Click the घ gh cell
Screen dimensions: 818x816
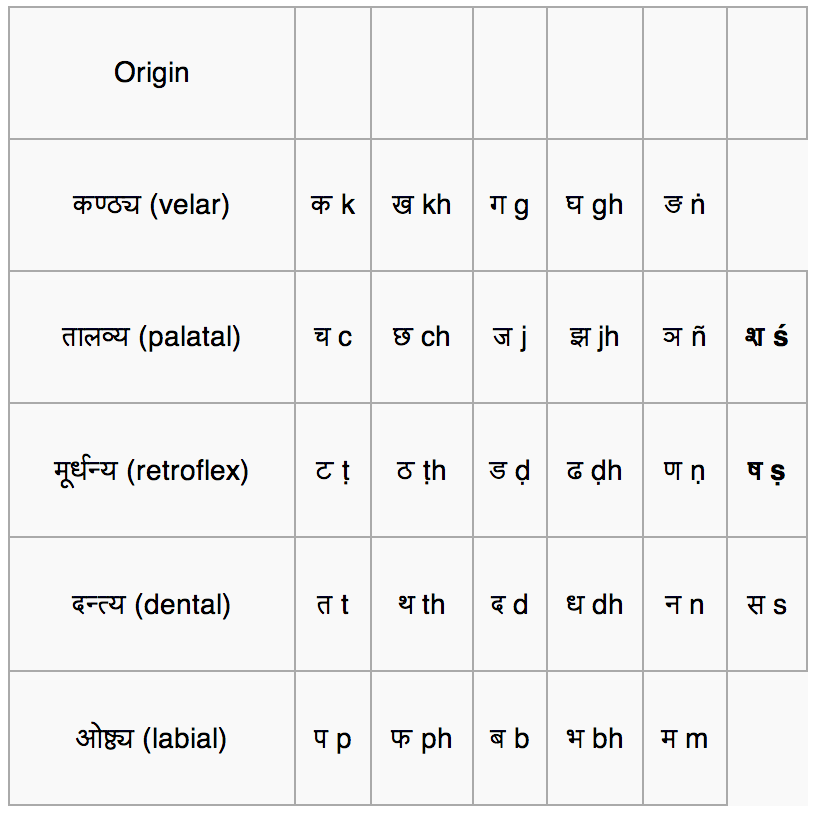(x=595, y=205)
